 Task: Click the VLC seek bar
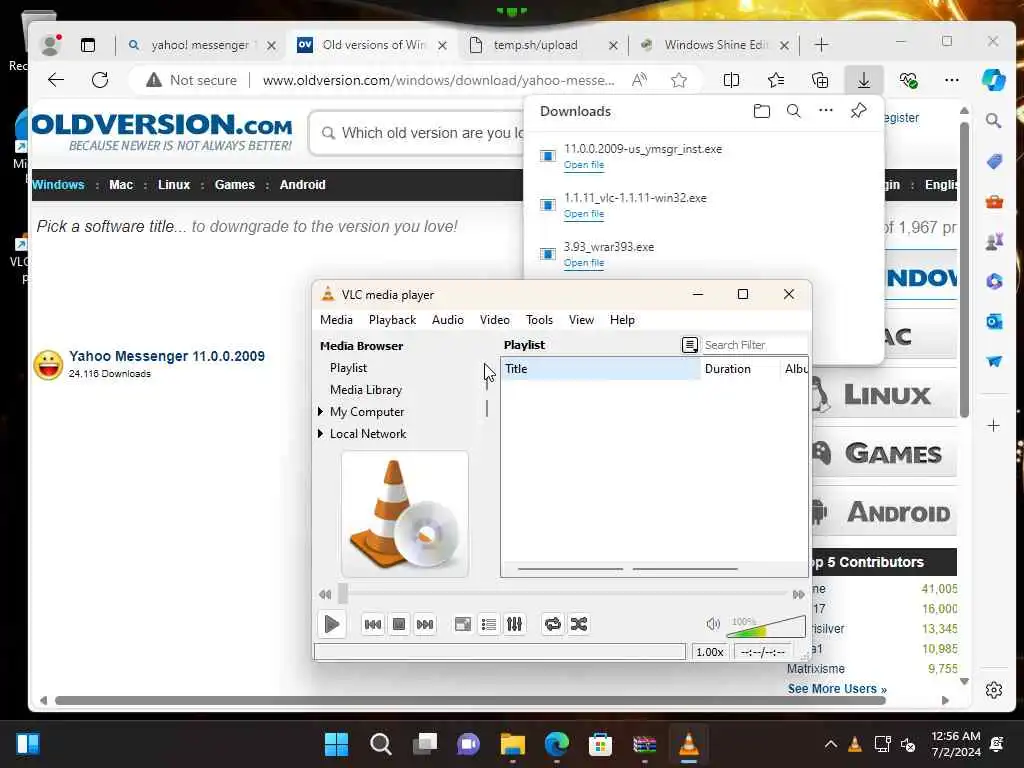point(566,593)
